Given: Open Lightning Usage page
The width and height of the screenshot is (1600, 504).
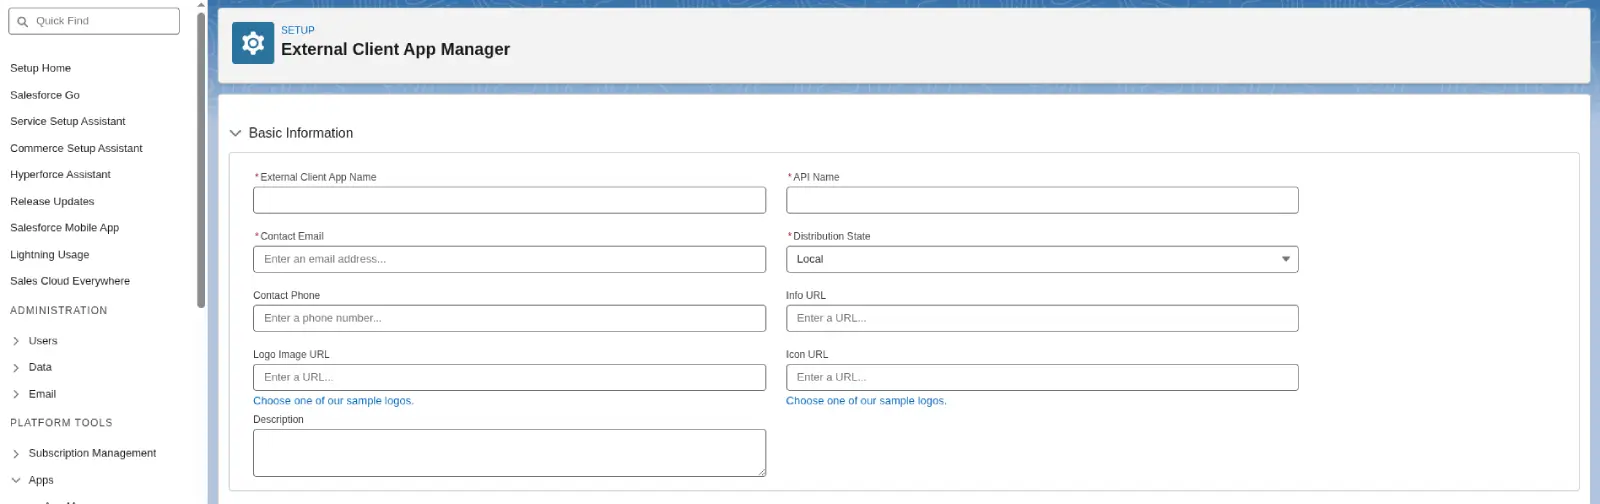Looking at the screenshot, I should 50,255.
